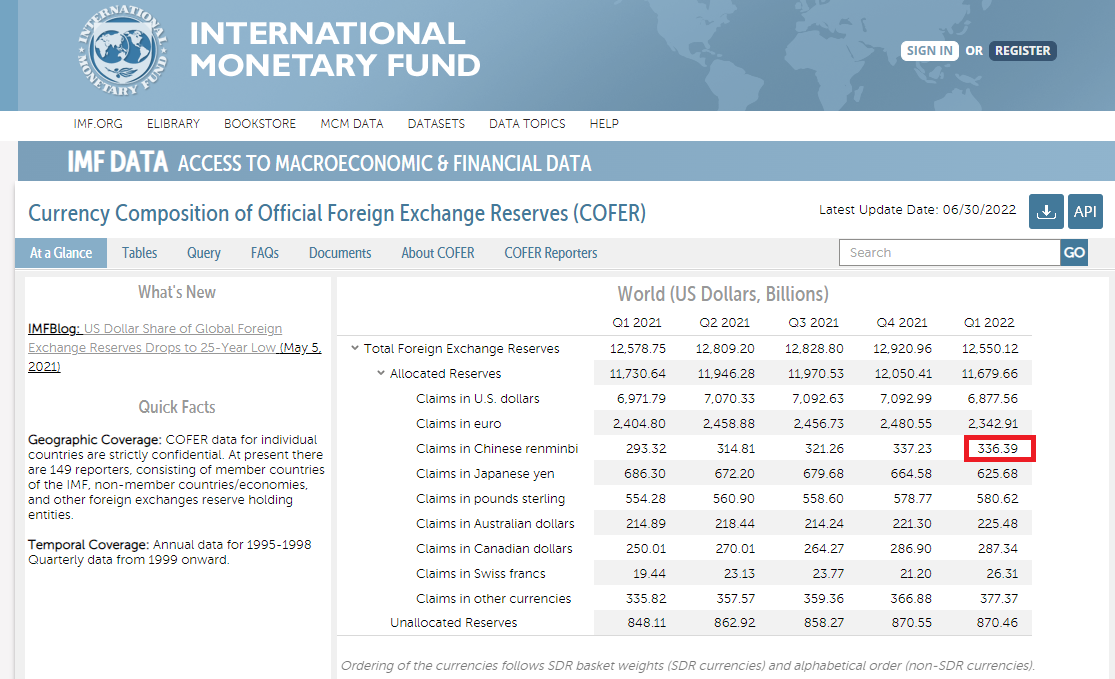The image size is (1115, 679).
Task: Collapse the Allocated Reserves row
Action: (x=381, y=374)
